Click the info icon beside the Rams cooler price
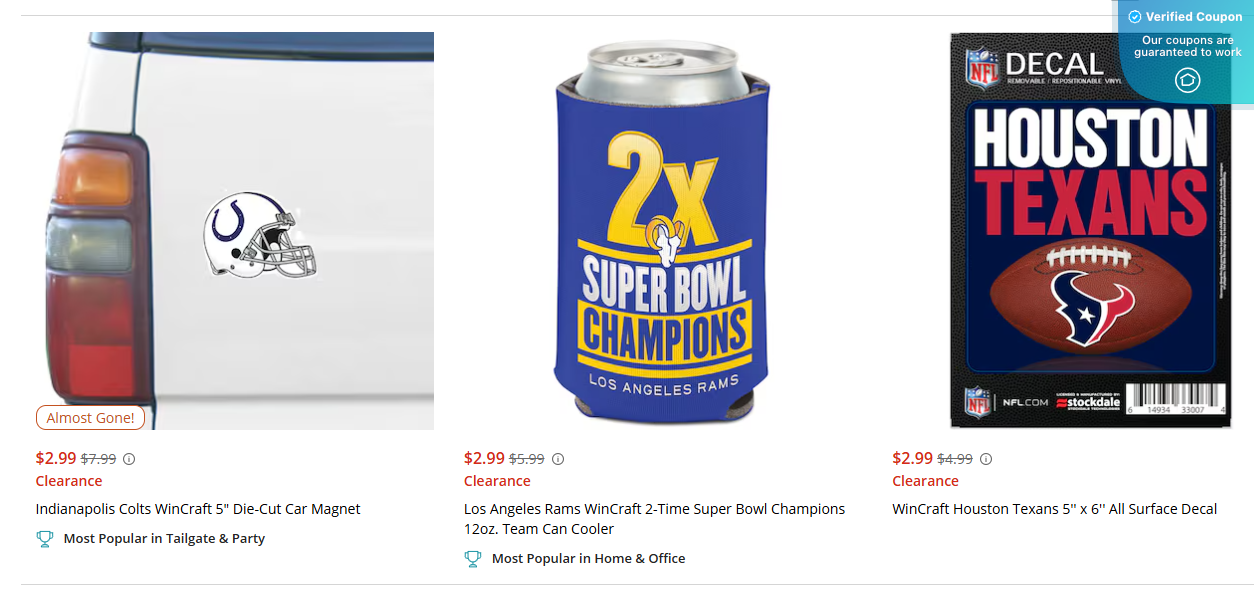 (558, 458)
